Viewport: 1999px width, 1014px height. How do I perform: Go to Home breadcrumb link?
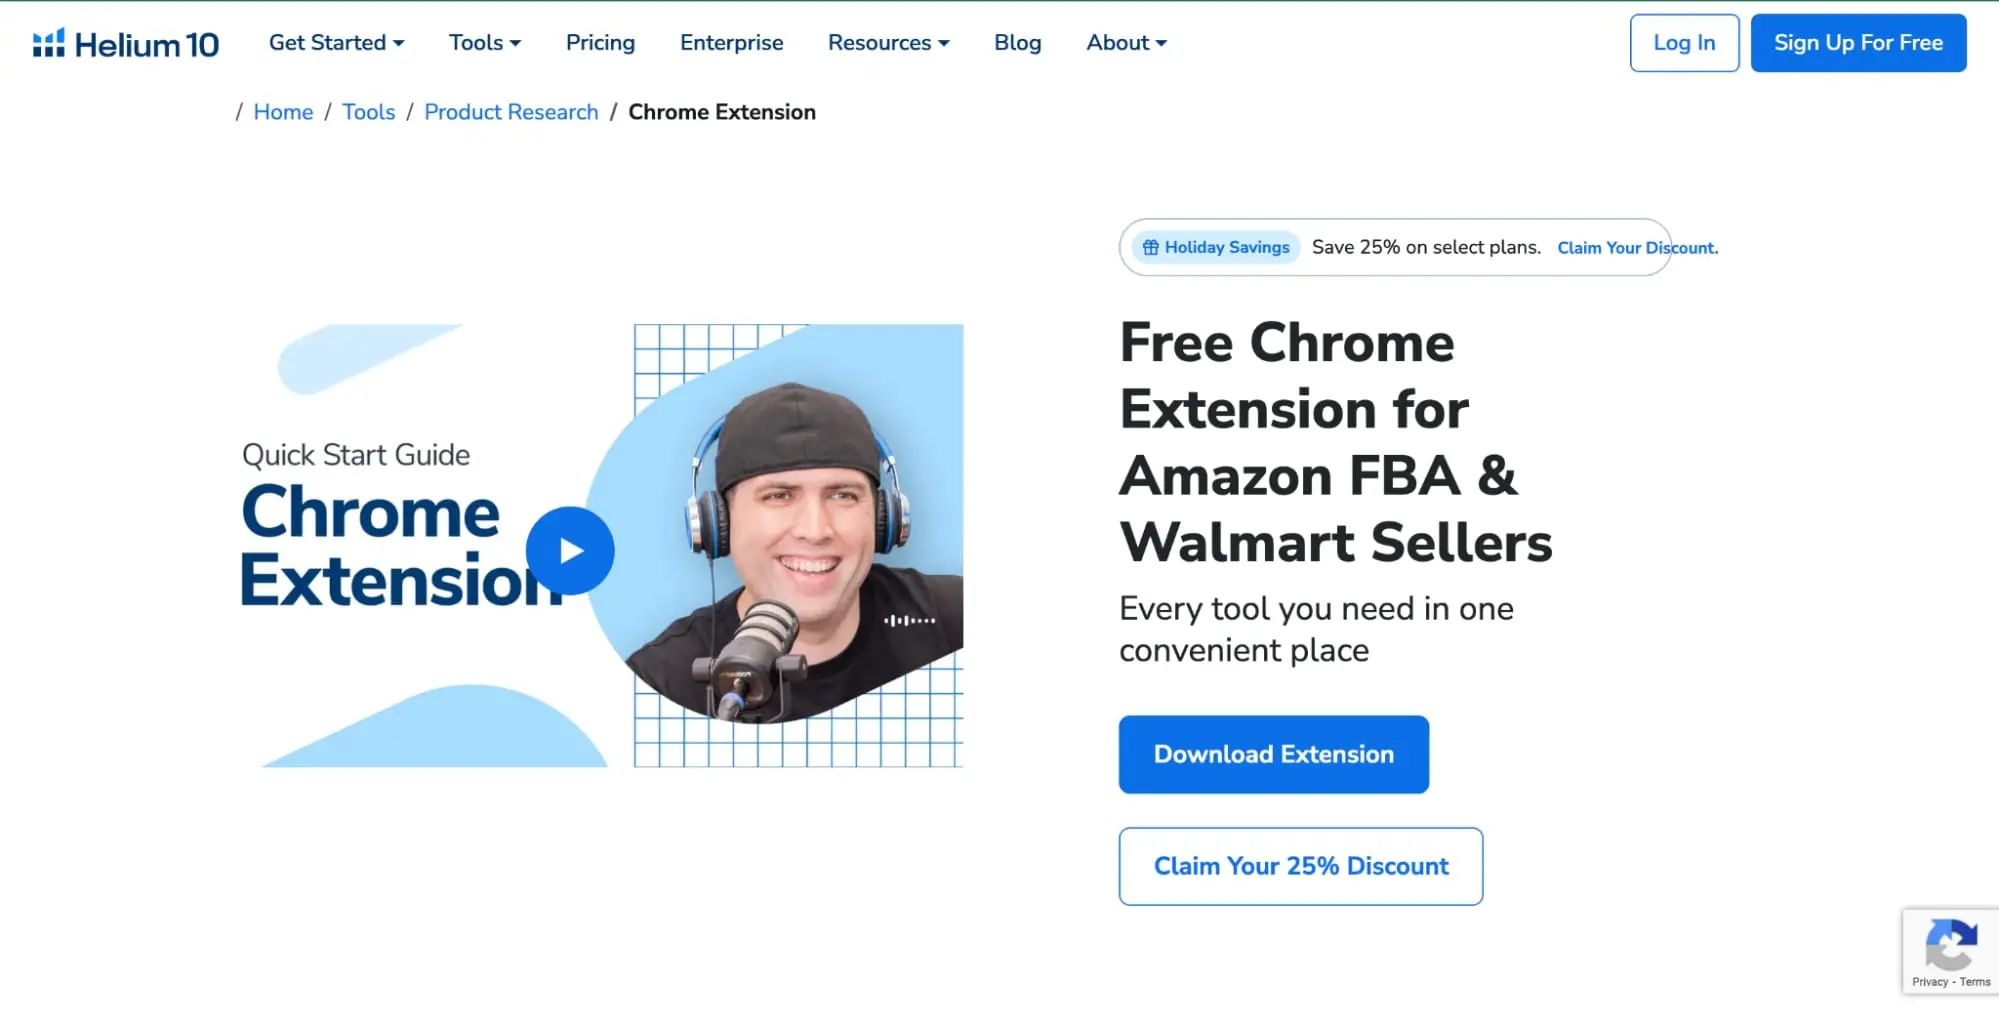click(283, 112)
